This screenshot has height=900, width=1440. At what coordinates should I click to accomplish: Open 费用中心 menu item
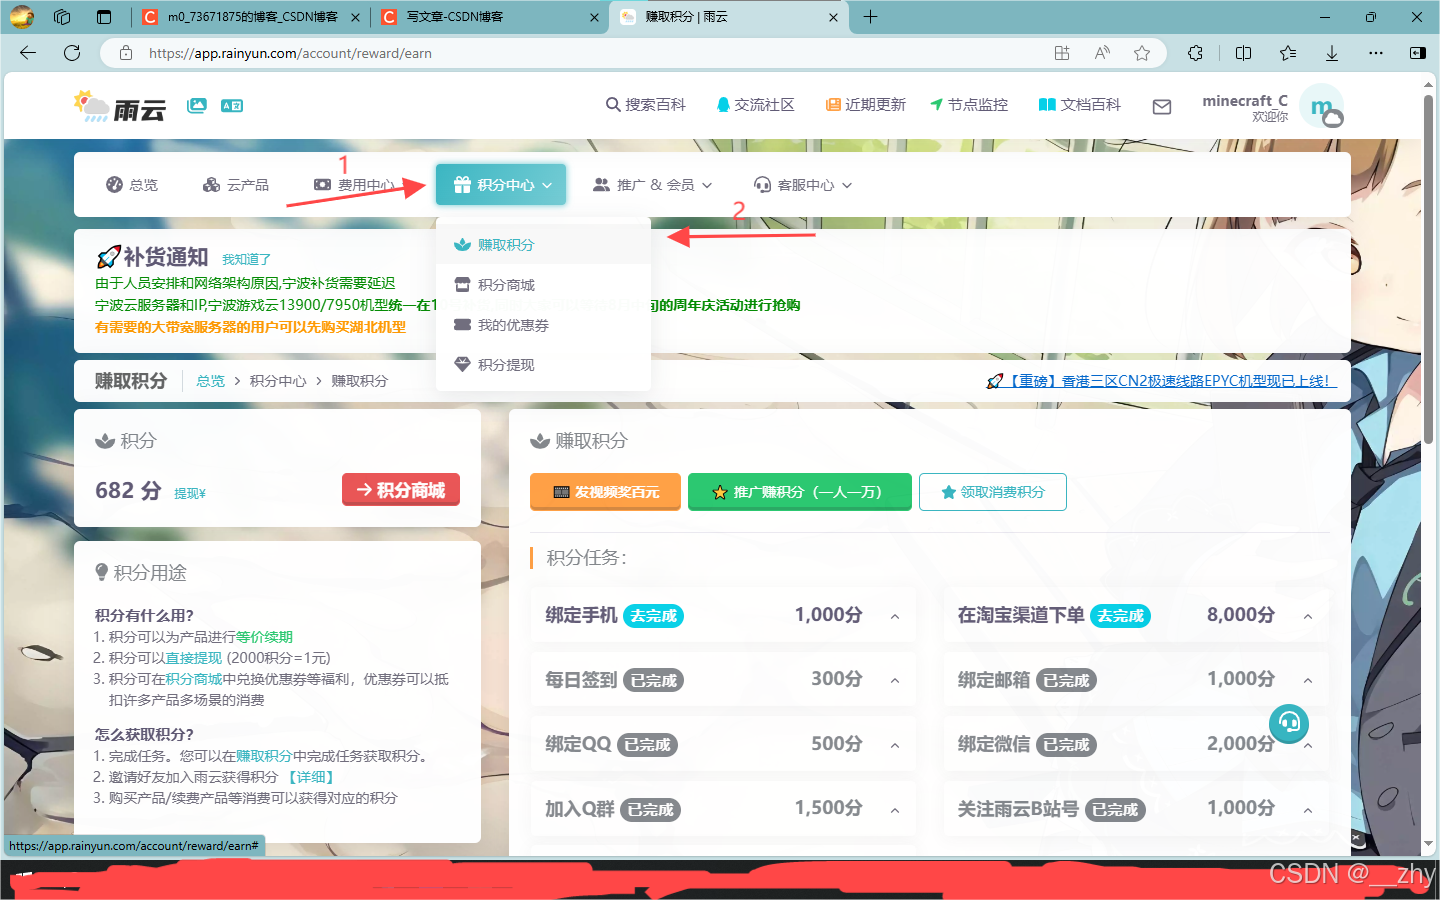pos(354,185)
